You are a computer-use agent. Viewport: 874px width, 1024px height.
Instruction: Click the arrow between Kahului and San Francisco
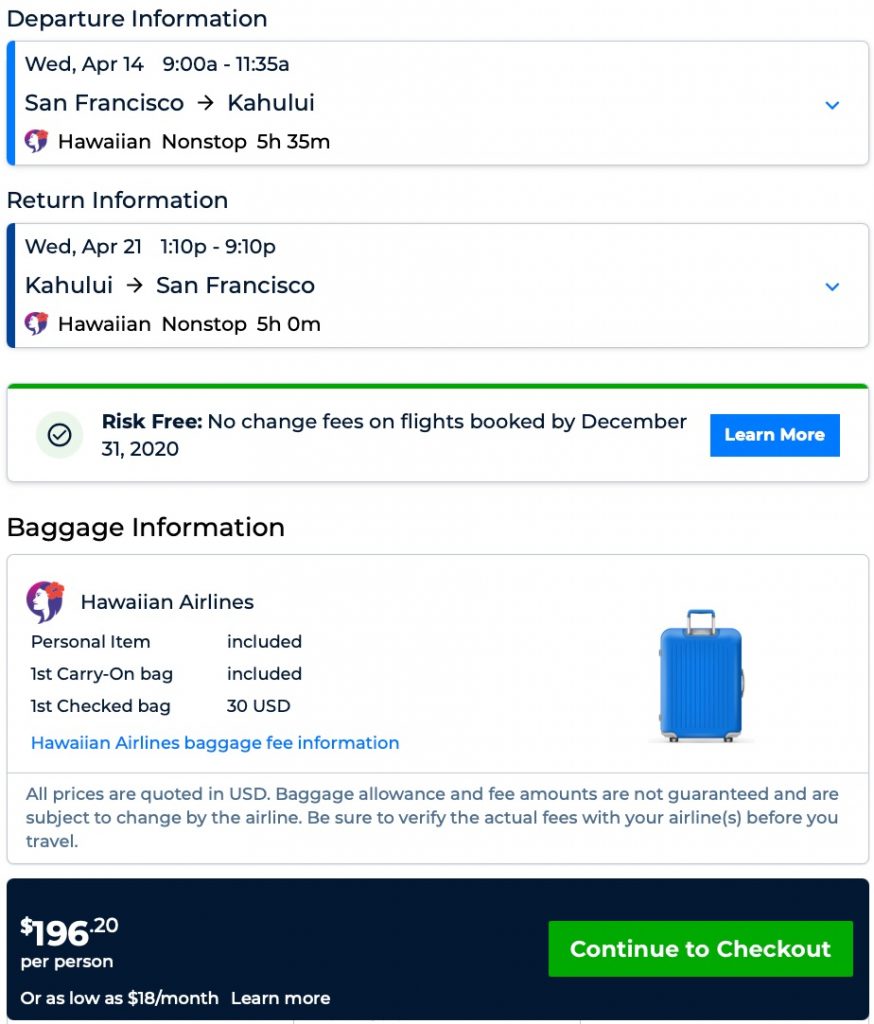point(134,285)
